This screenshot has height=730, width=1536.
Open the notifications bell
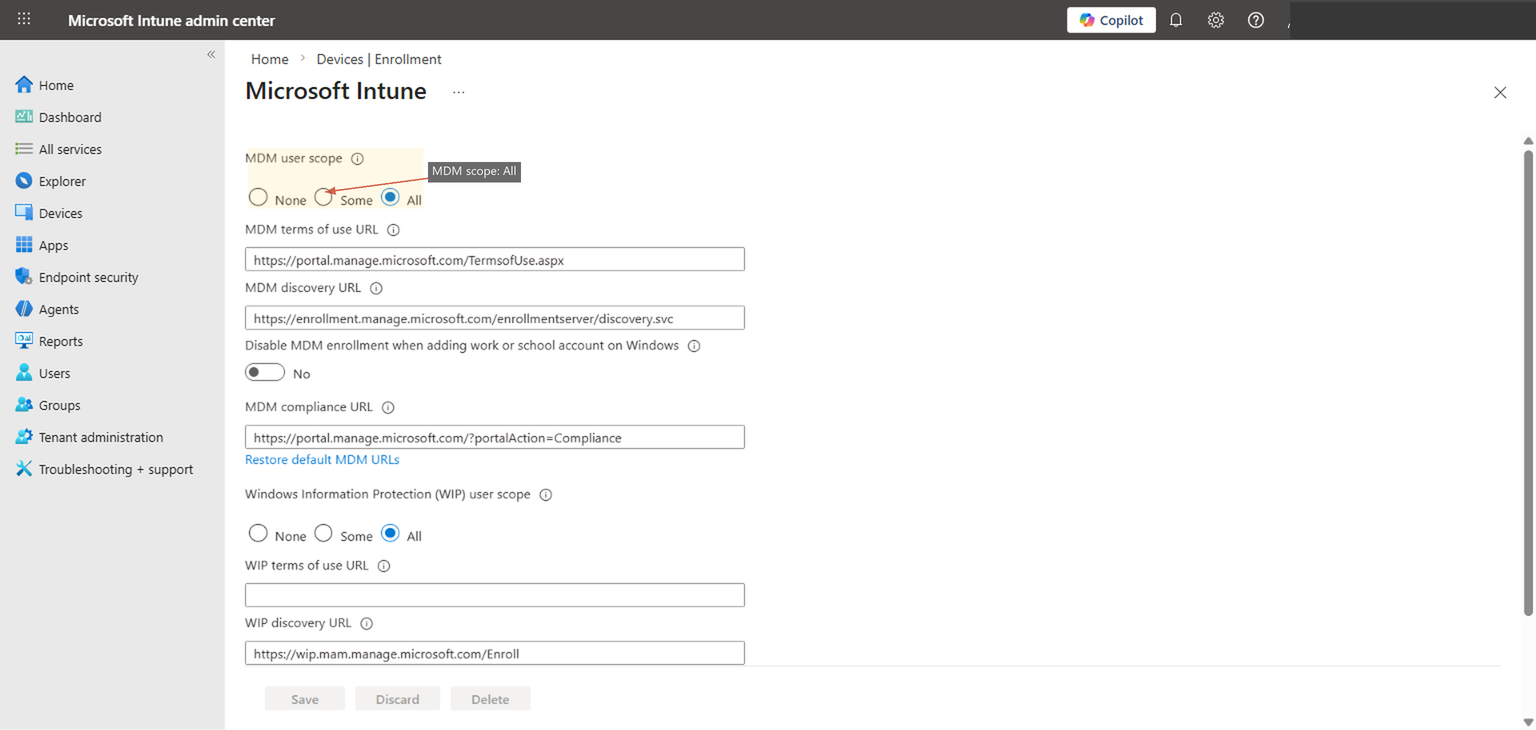[x=1175, y=19]
